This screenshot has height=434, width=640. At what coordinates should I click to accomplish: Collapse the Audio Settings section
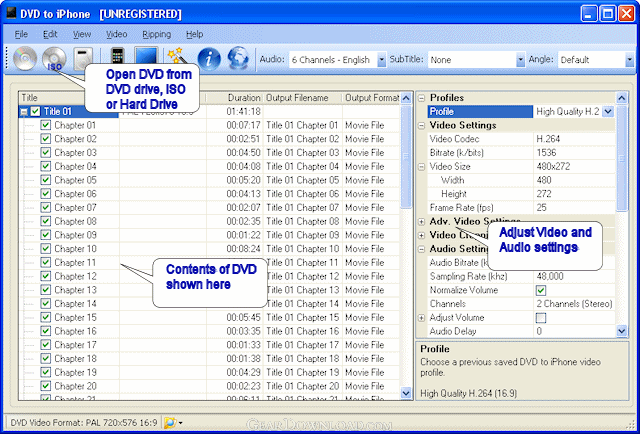(422, 249)
